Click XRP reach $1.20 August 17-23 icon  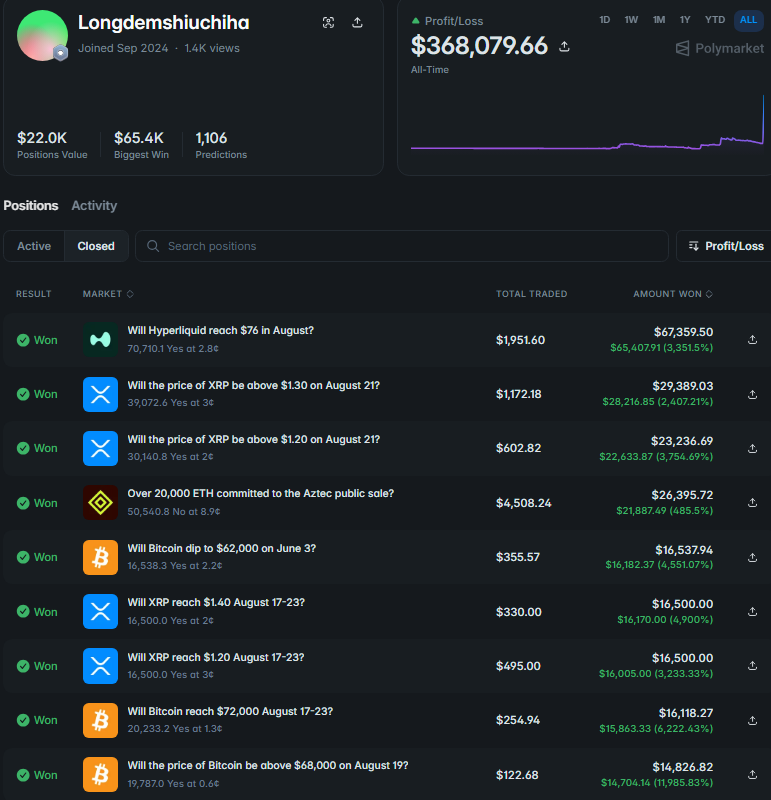click(x=101, y=666)
